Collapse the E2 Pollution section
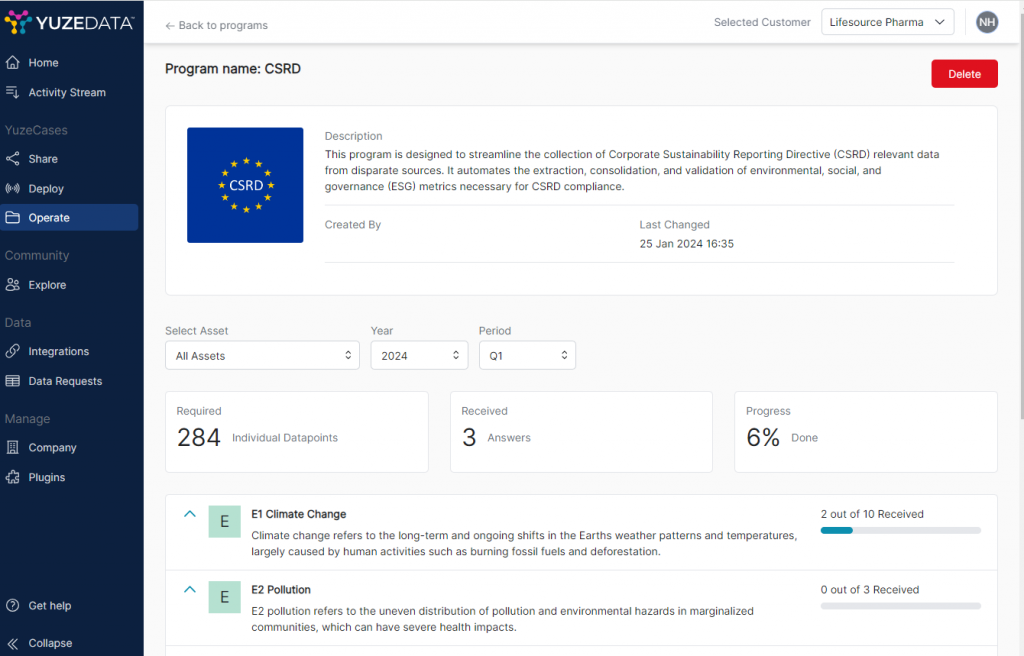 coord(190,590)
